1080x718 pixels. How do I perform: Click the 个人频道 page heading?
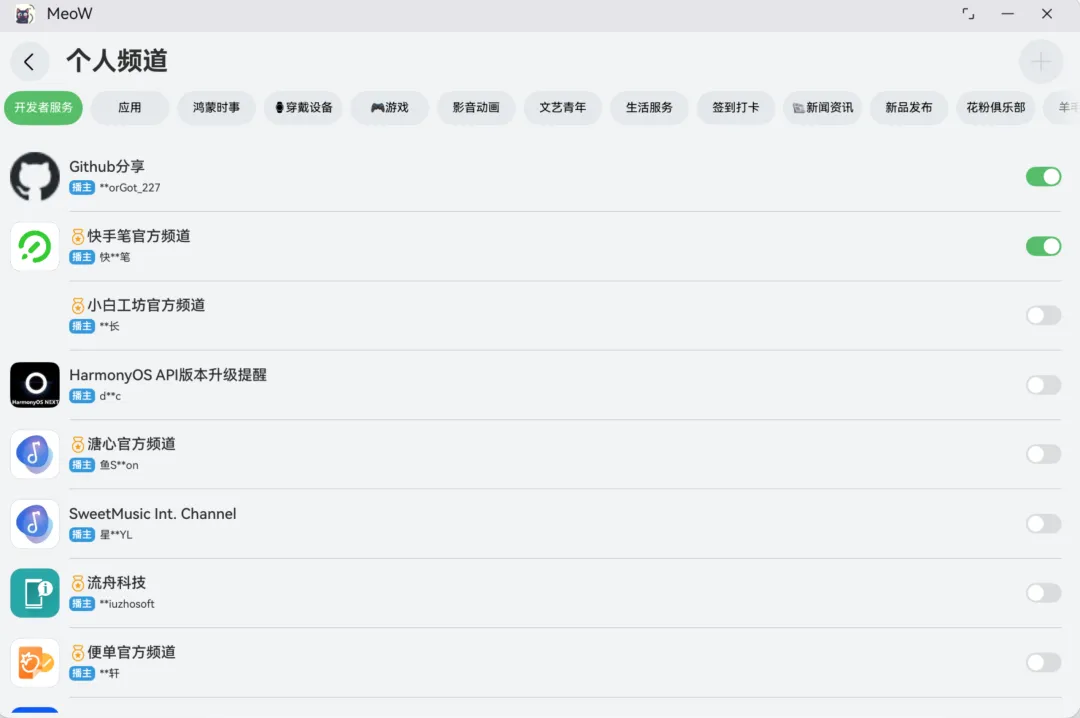coord(117,61)
